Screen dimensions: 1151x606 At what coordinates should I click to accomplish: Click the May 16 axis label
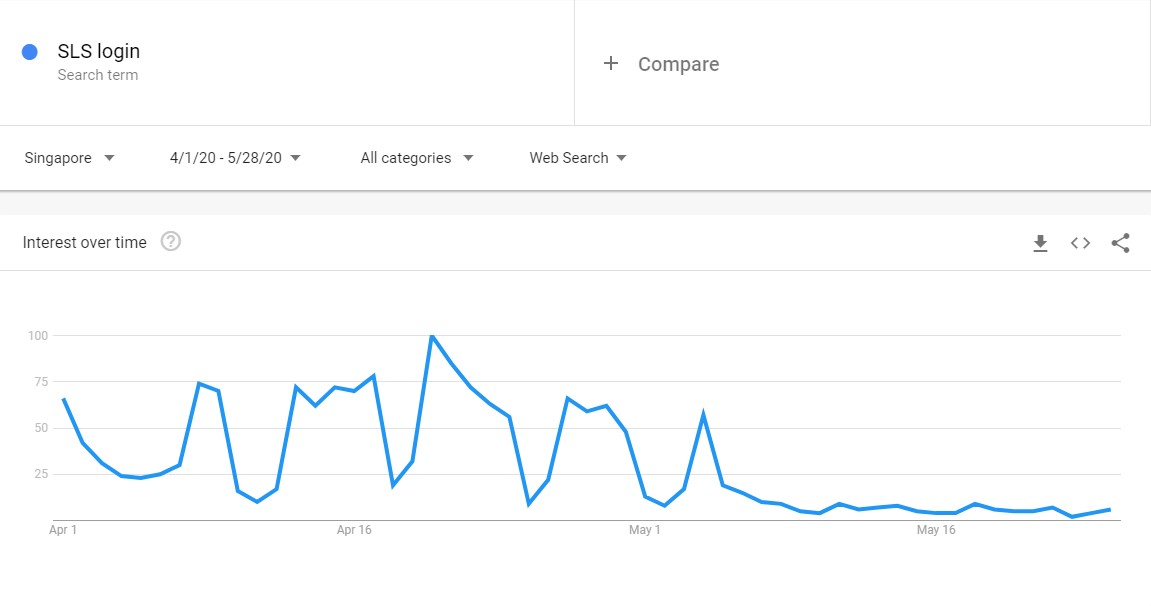tap(936, 530)
